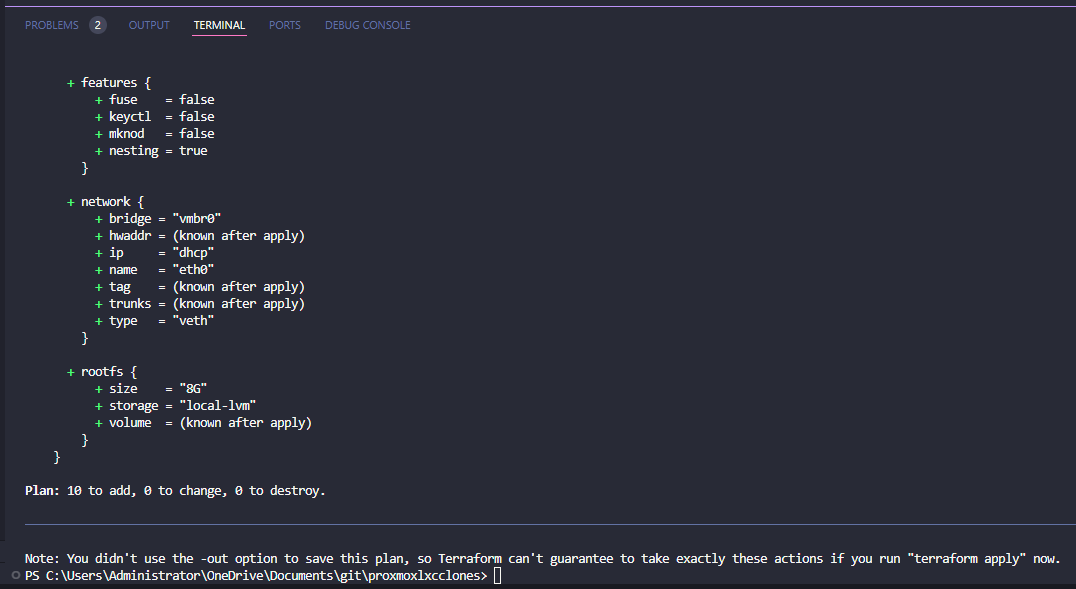Open the DEBUG CONSOLE tab

367,25
